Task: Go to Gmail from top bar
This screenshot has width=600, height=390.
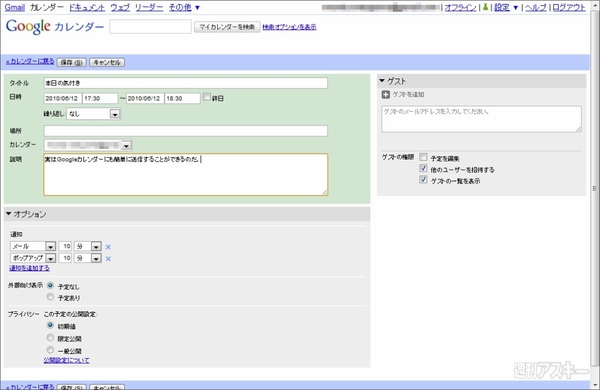Action: [x=15, y=7]
